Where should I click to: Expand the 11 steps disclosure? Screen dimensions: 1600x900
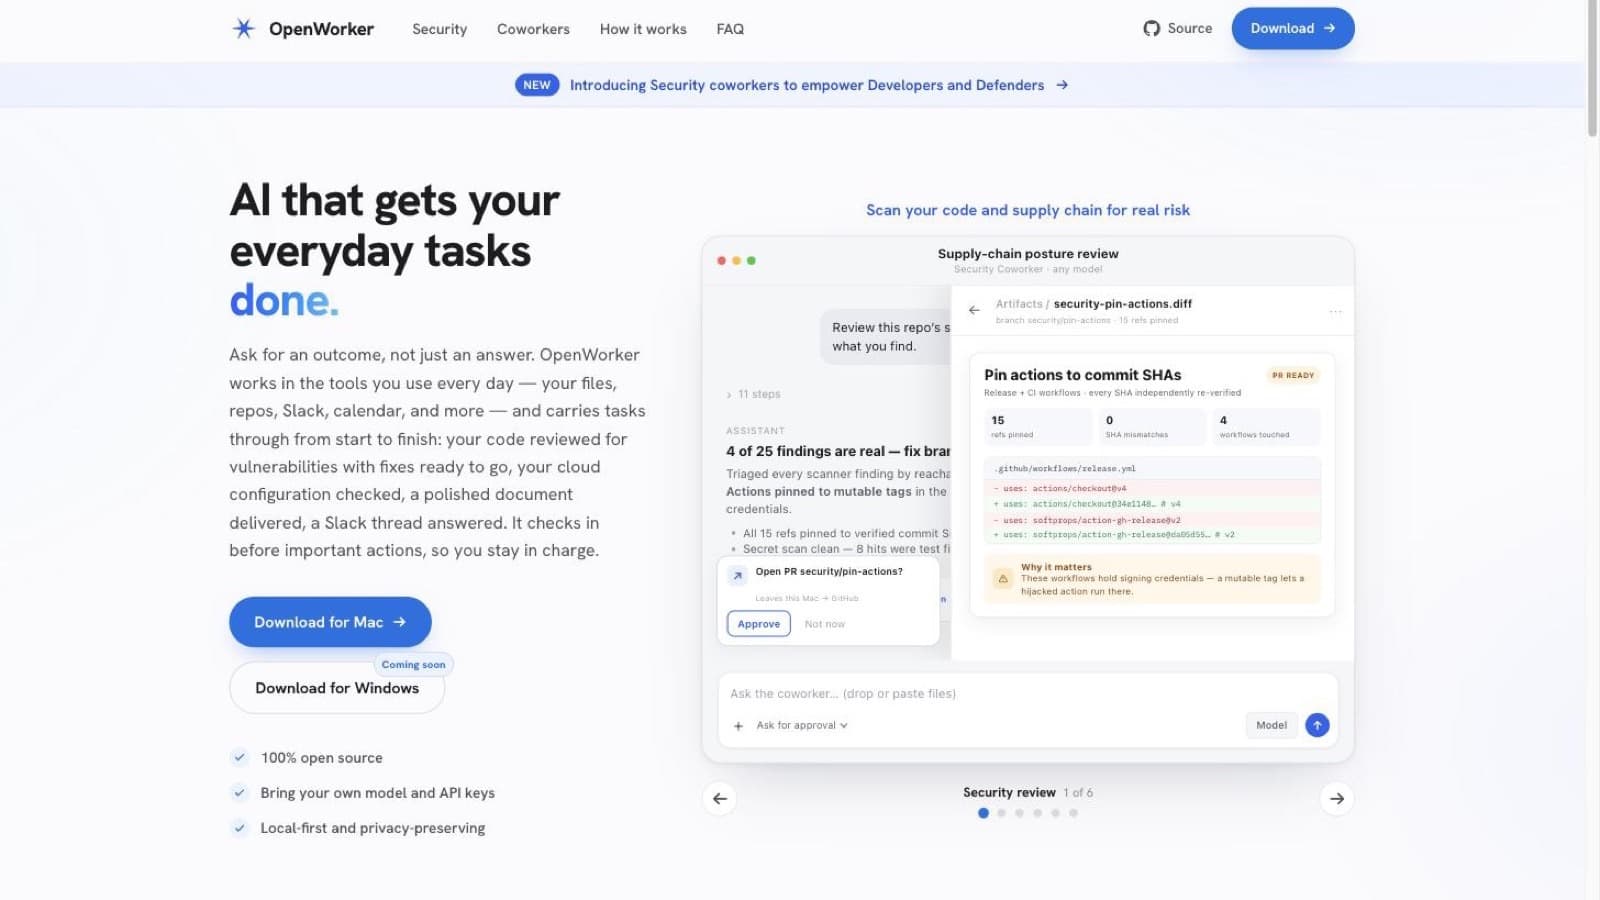[x=754, y=394]
